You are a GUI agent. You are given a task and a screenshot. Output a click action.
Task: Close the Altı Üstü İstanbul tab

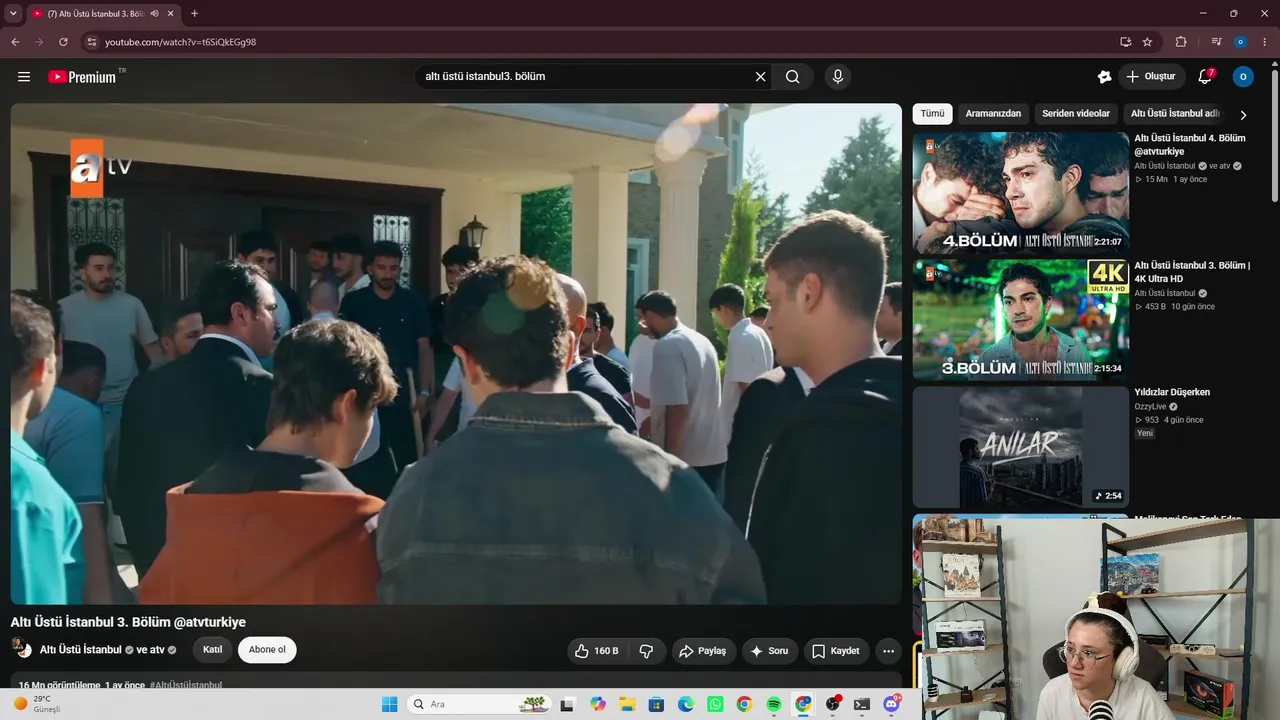coord(172,13)
